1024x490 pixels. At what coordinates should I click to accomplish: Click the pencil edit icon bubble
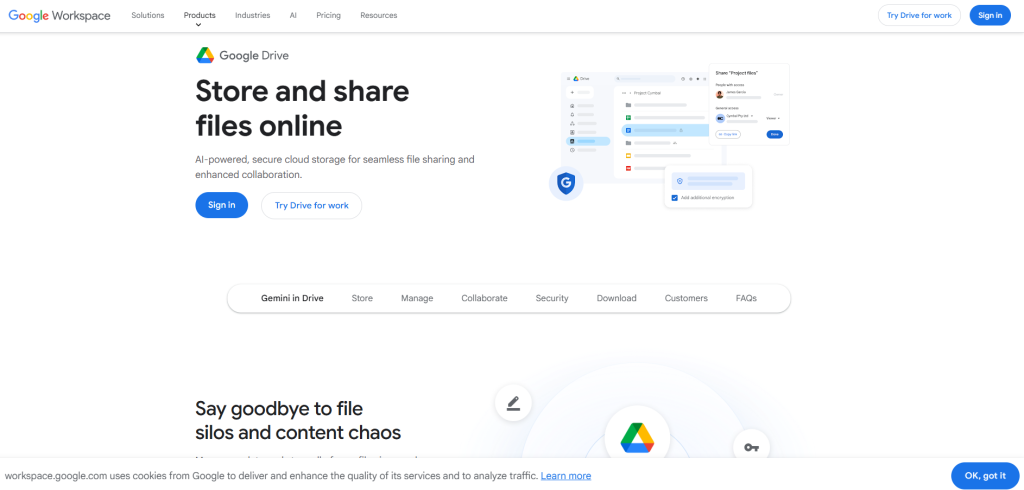click(x=513, y=403)
